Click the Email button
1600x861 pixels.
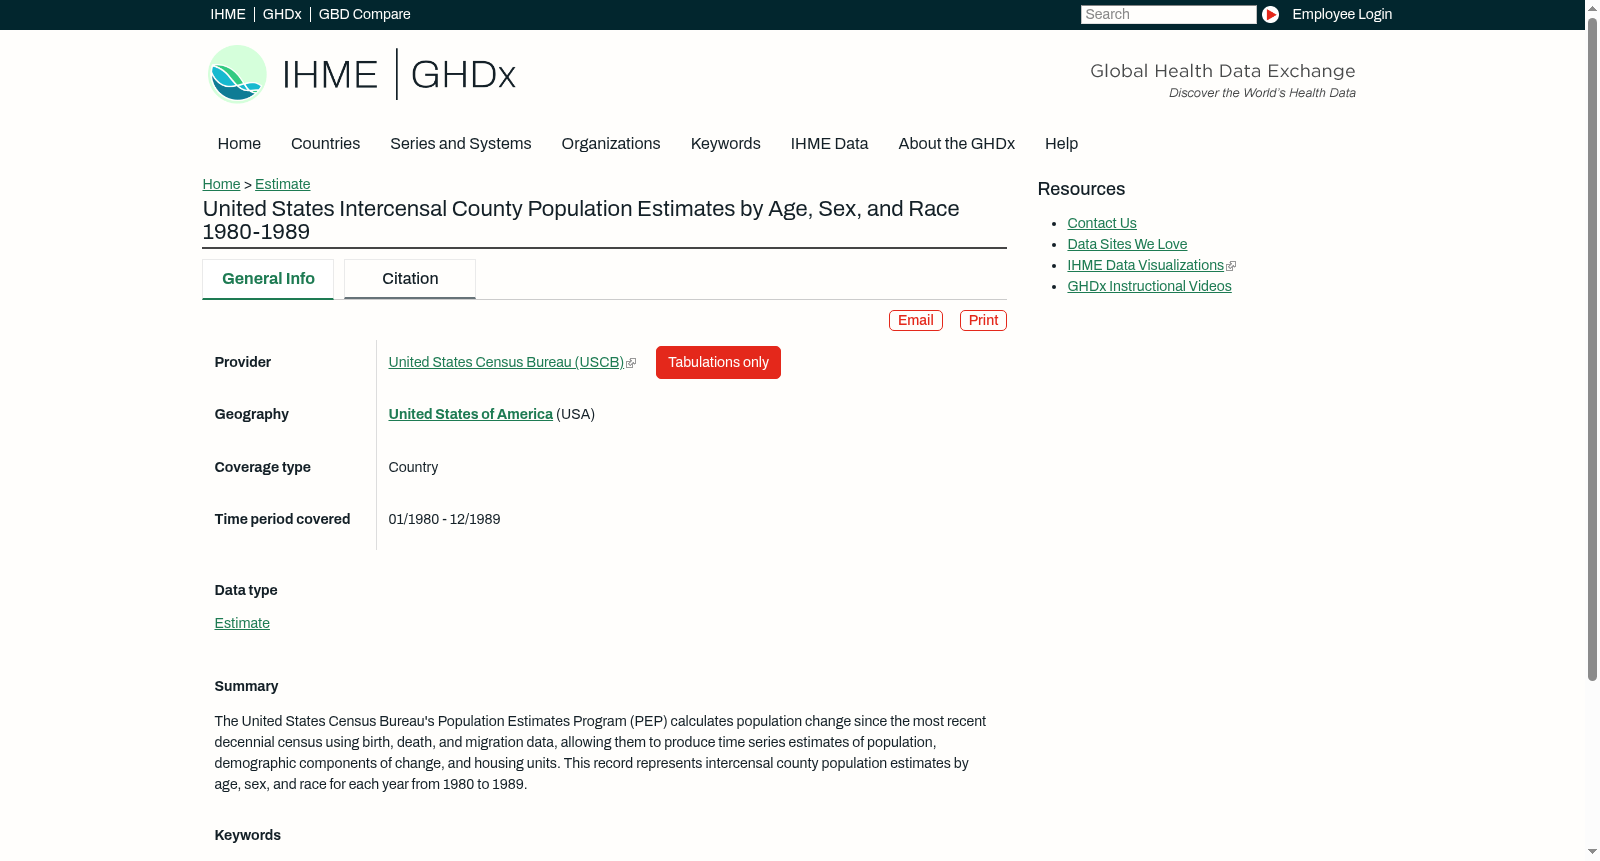pyautogui.click(x=916, y=320)
